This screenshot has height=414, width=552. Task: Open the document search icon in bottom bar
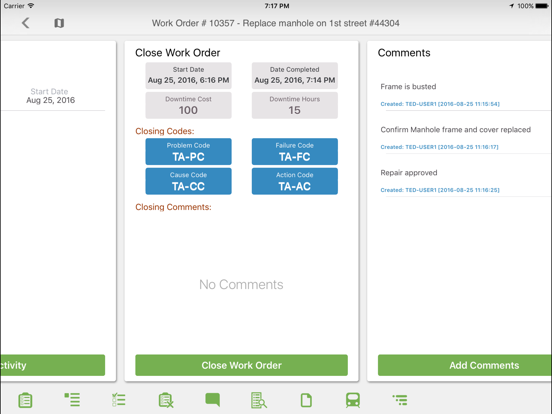pos(259,400)
